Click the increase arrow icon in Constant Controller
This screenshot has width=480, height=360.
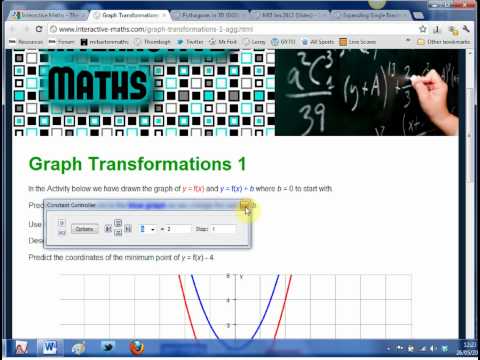(x=128, y=229)
